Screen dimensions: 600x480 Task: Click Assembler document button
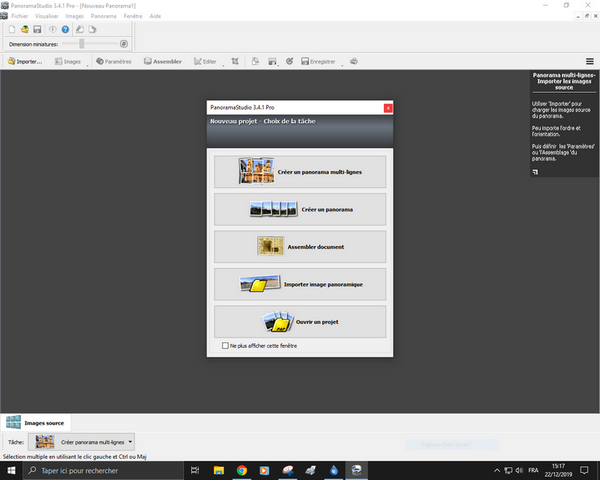pyautogui.click(x=300, y=247)
